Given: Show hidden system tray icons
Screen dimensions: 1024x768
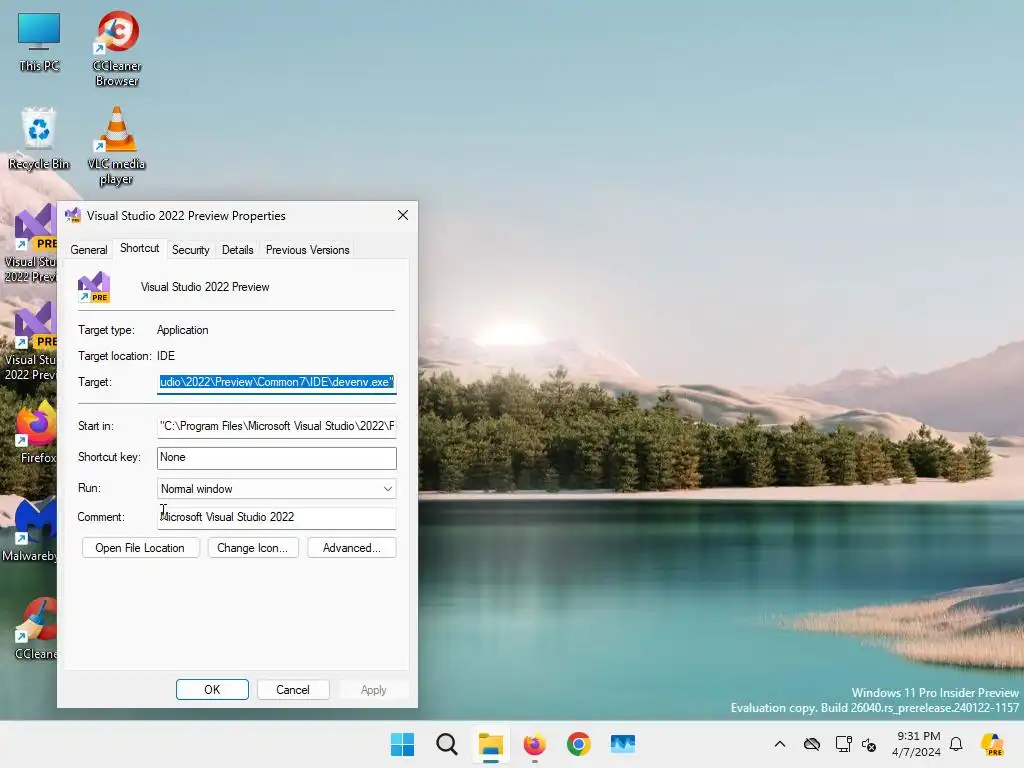Looking at the screenshot, I should pos(780,744).
